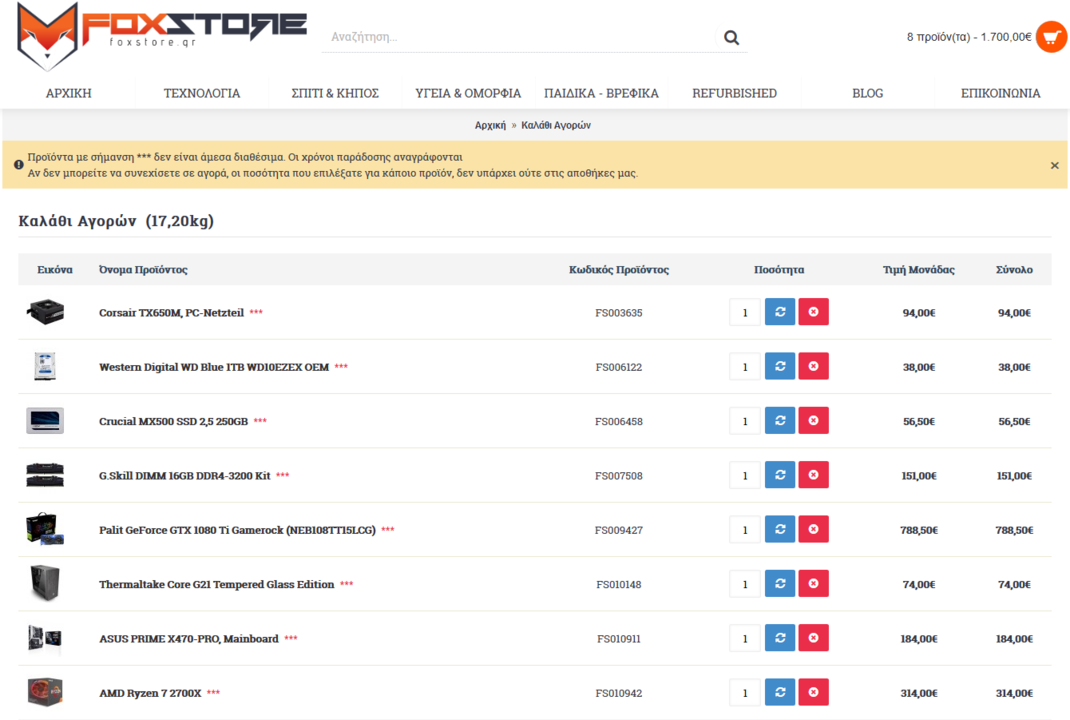
Task: Update quantity for Western Digital WD Blue
Action: [779, 366]
